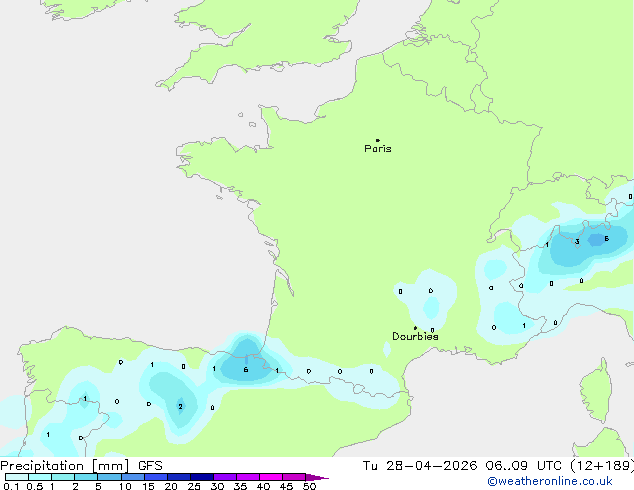Click the forecast date "Tu 28-04-2026" text
This screenshot has width=634, height=490.
(x=420, y=466)
